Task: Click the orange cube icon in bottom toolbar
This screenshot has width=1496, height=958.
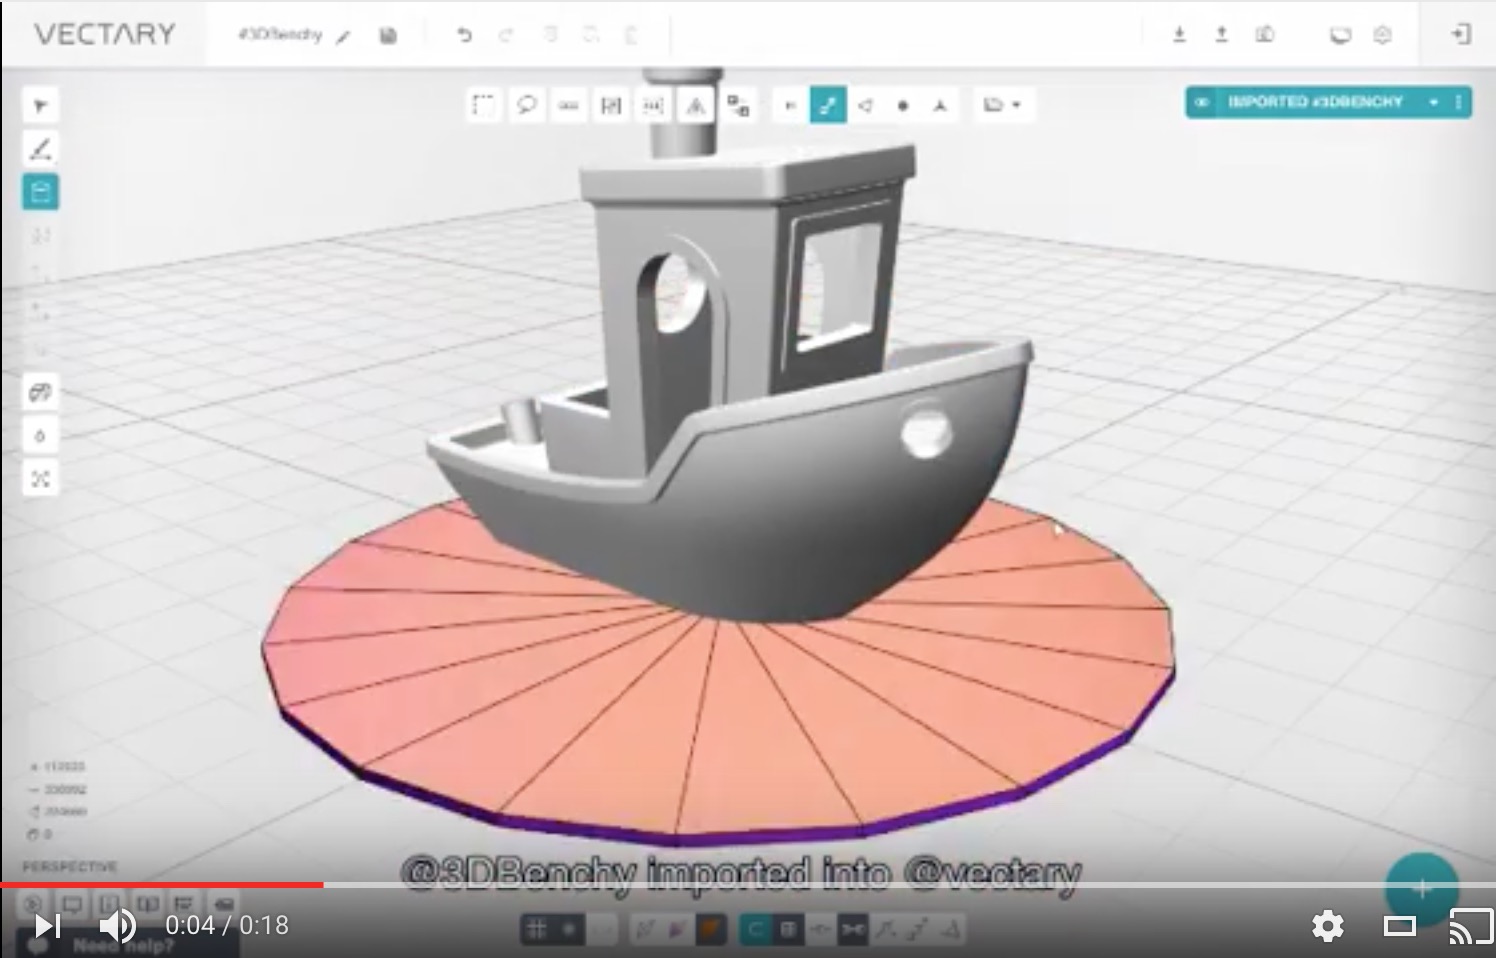Action: (709, 929)
